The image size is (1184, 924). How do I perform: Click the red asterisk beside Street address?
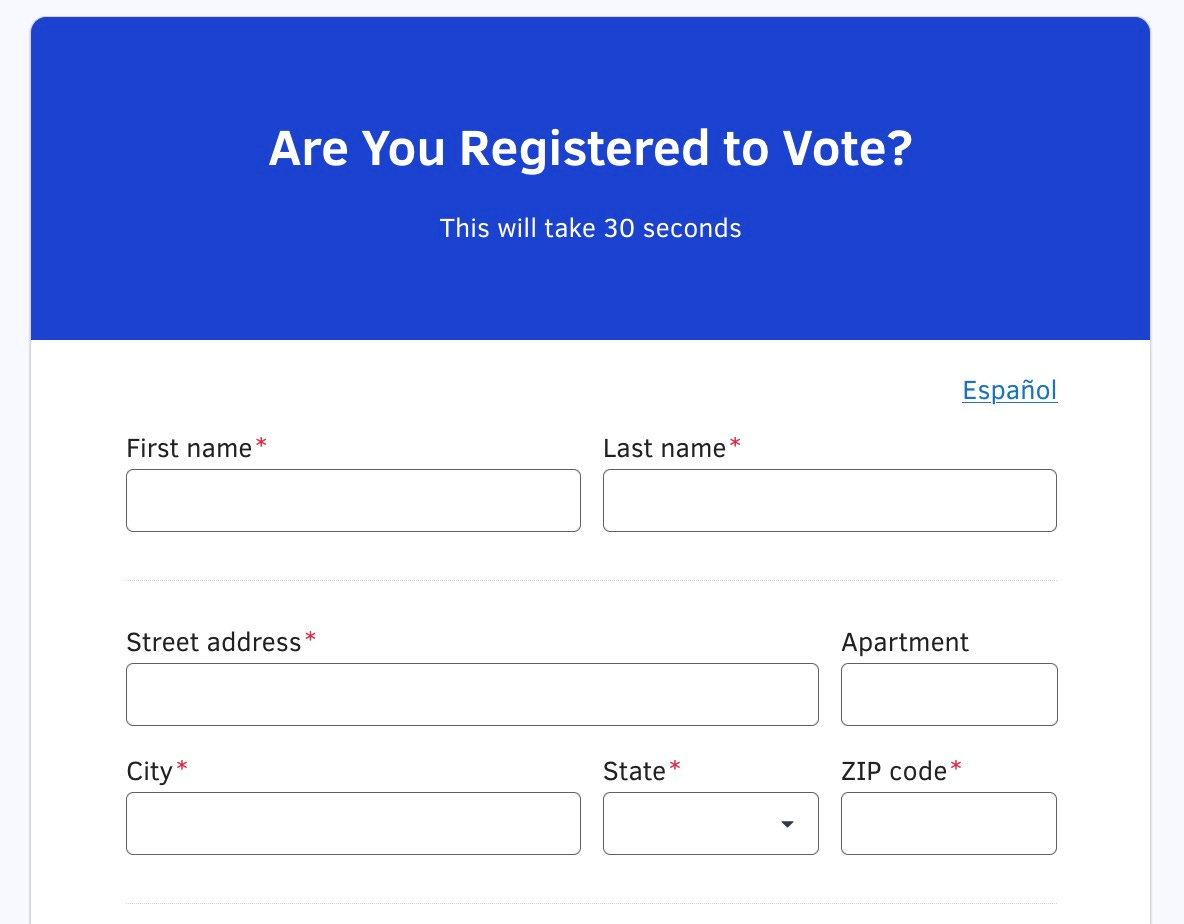coord(311,638)
